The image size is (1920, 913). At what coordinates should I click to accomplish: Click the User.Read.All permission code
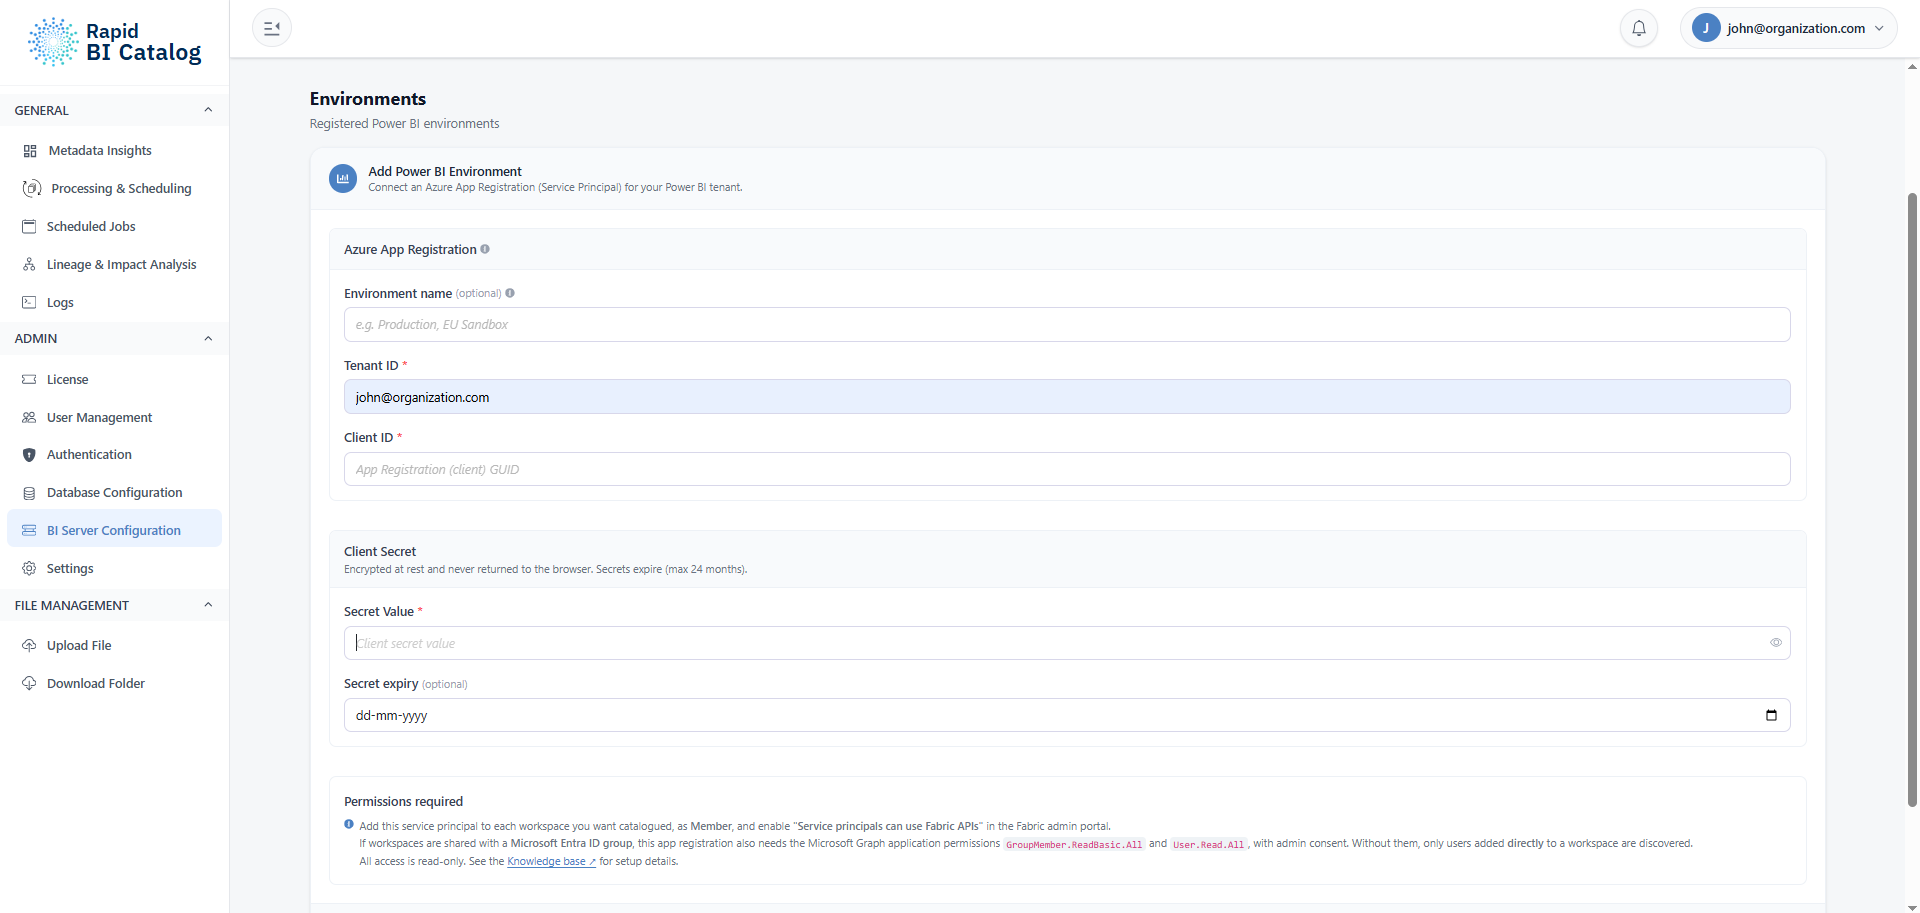pyautogui.click(x=1209, y=844)
